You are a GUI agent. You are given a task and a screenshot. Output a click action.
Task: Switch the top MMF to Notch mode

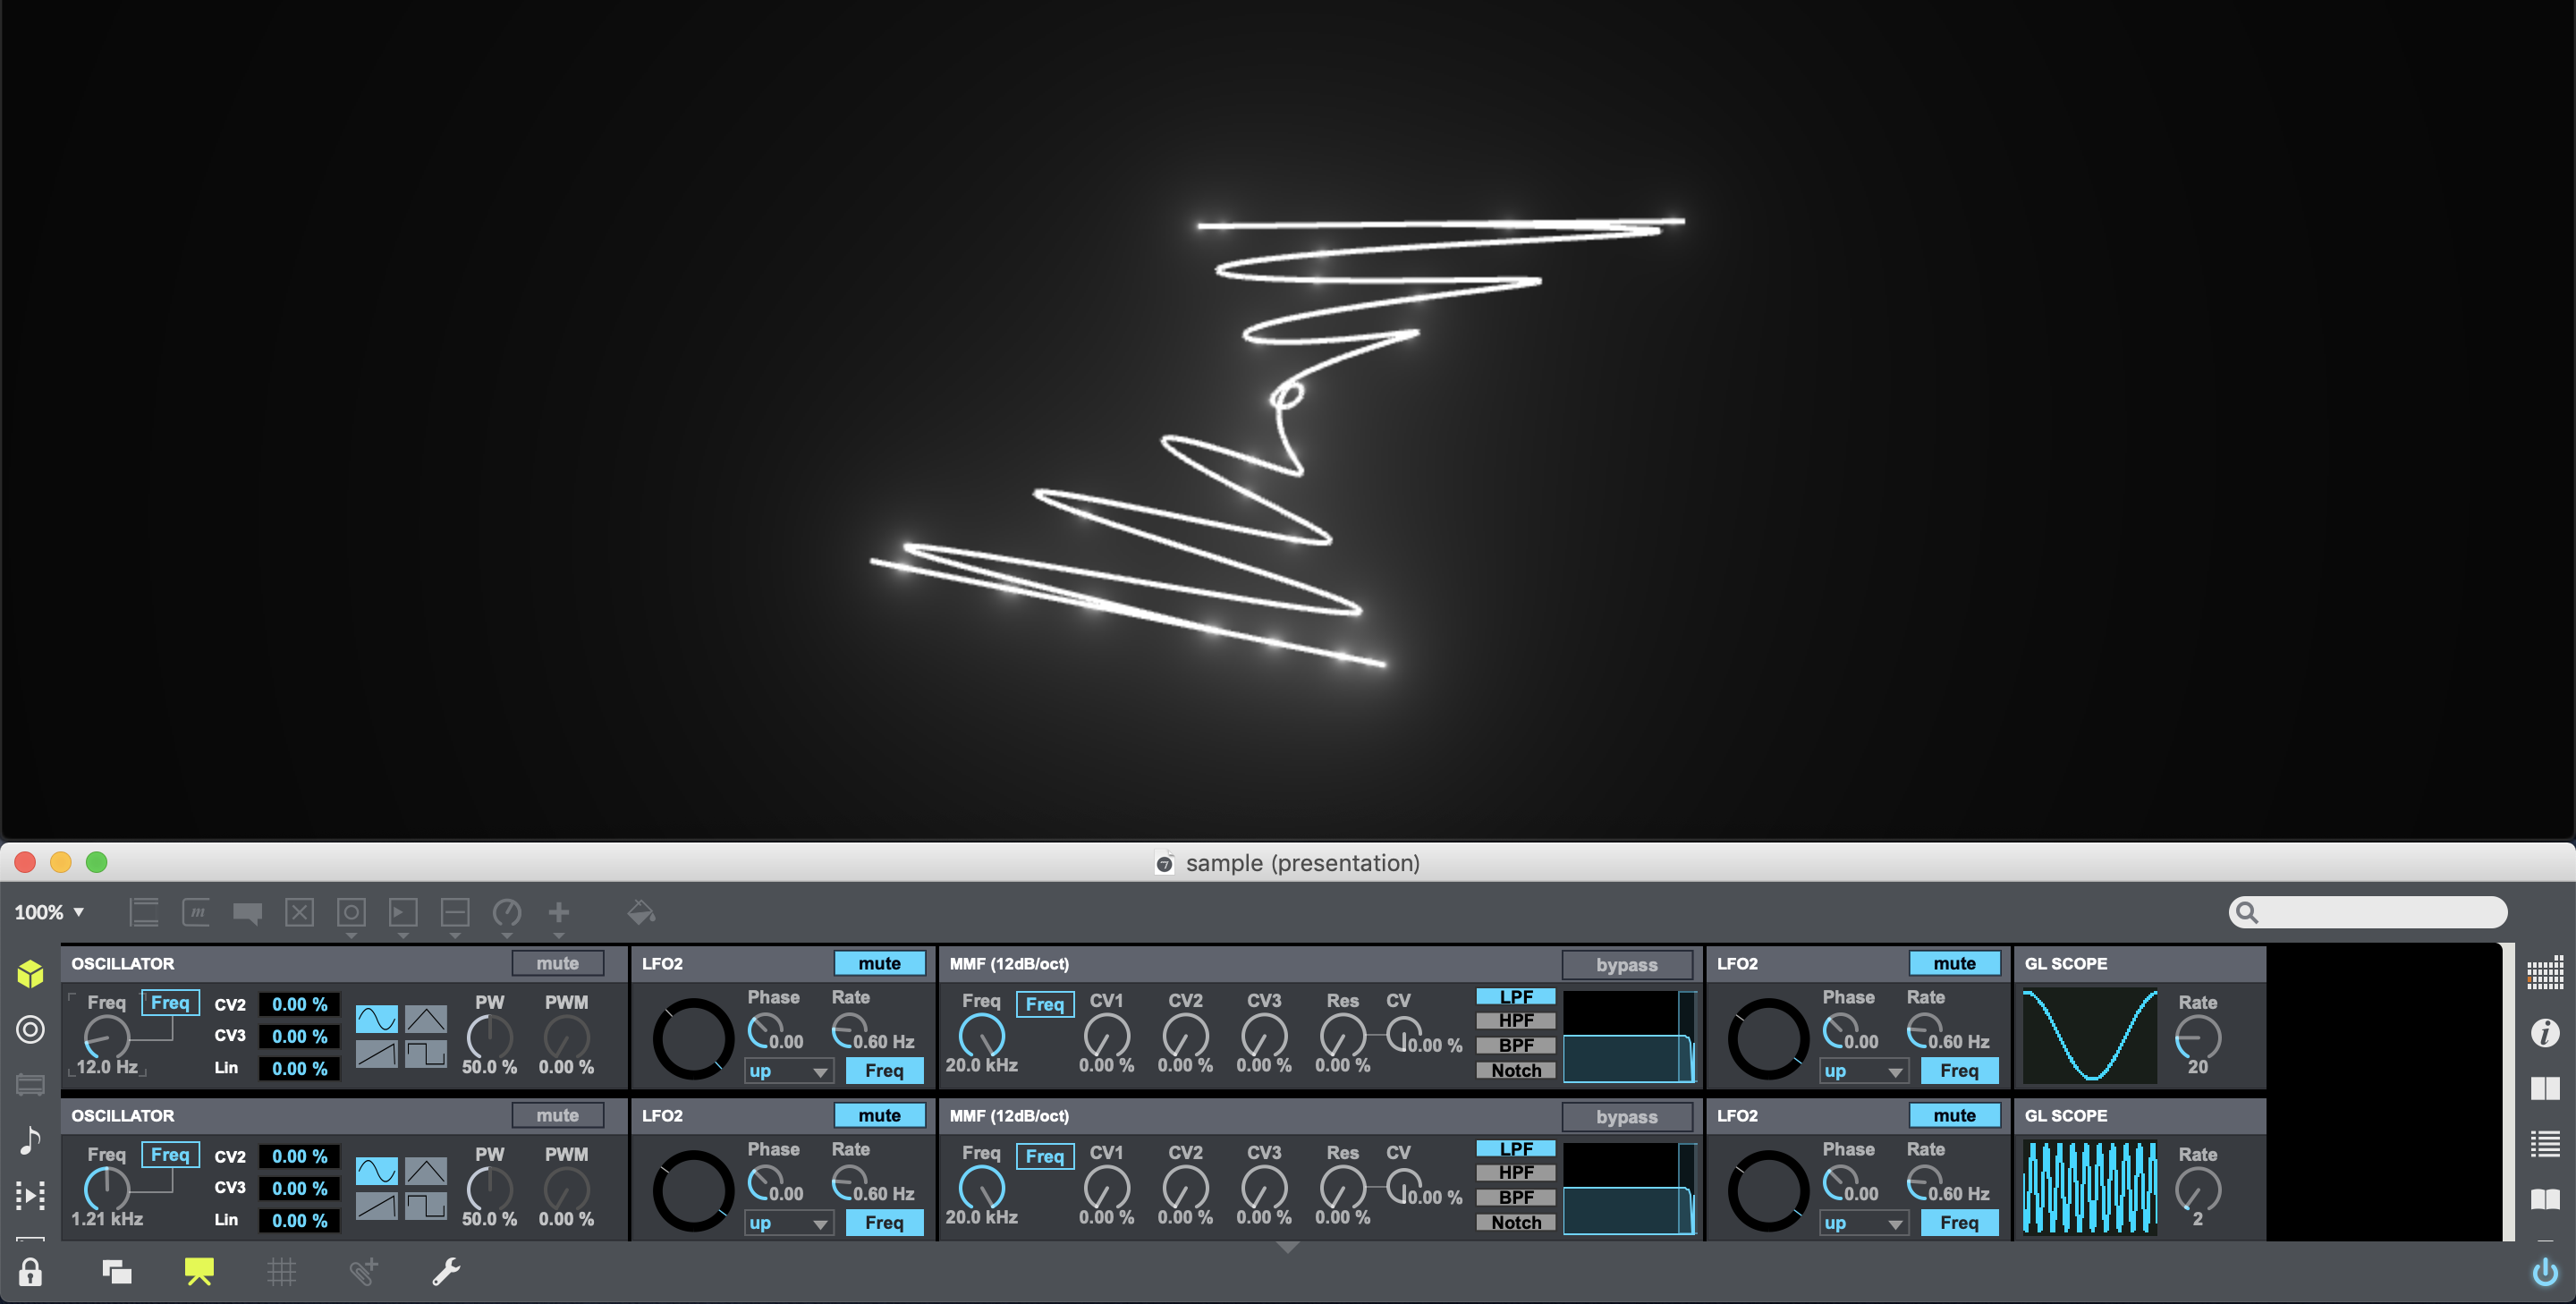pyautogui.click(x=1514, y=1070)
